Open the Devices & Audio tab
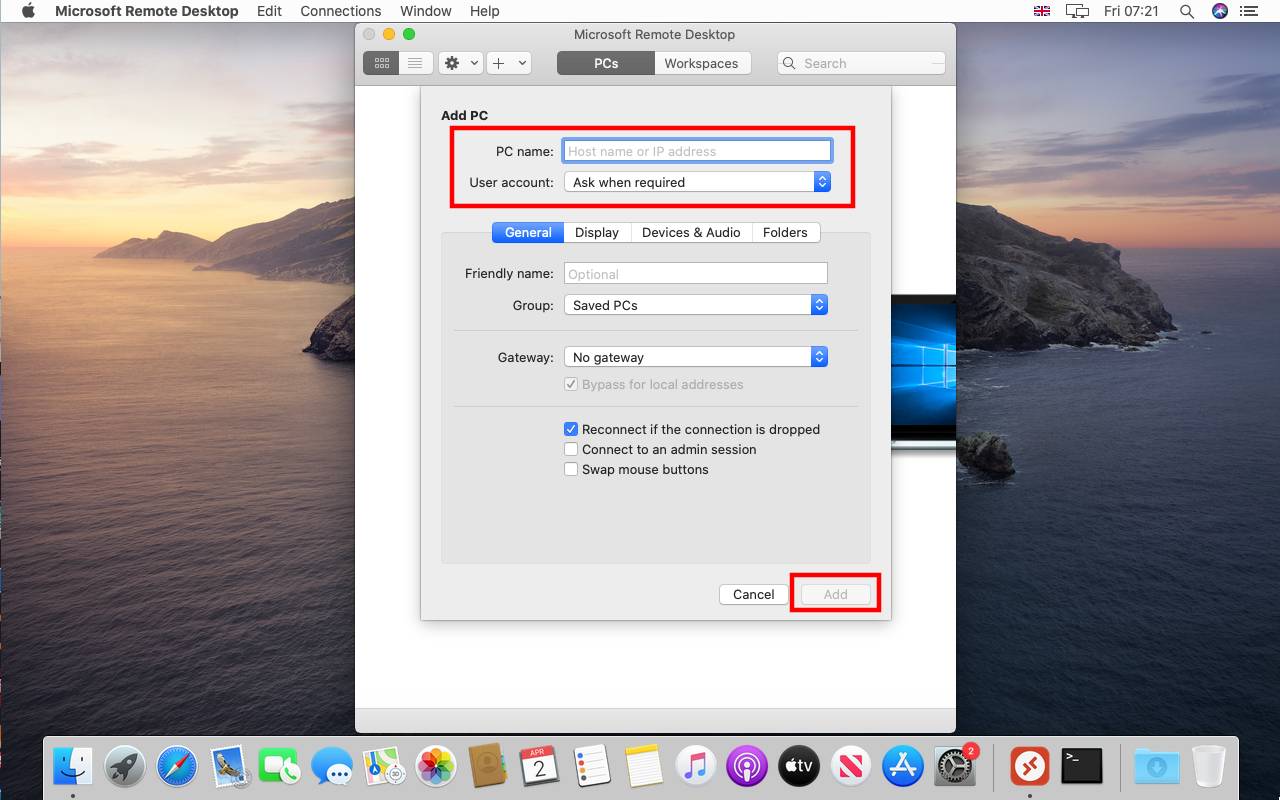The image size is (1280, 800). (x=691, y=232)
